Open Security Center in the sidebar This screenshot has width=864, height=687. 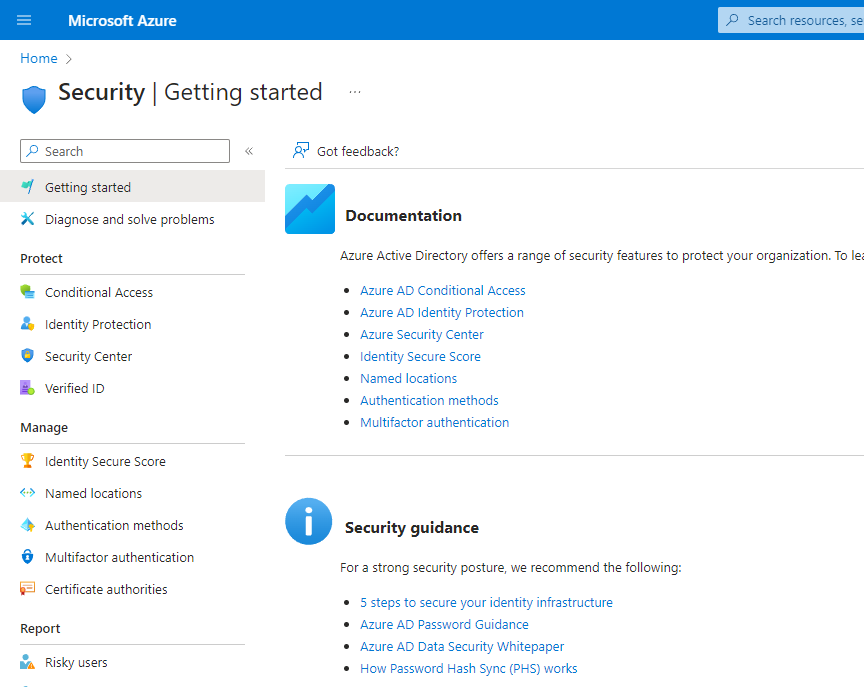tap(132, 356)
